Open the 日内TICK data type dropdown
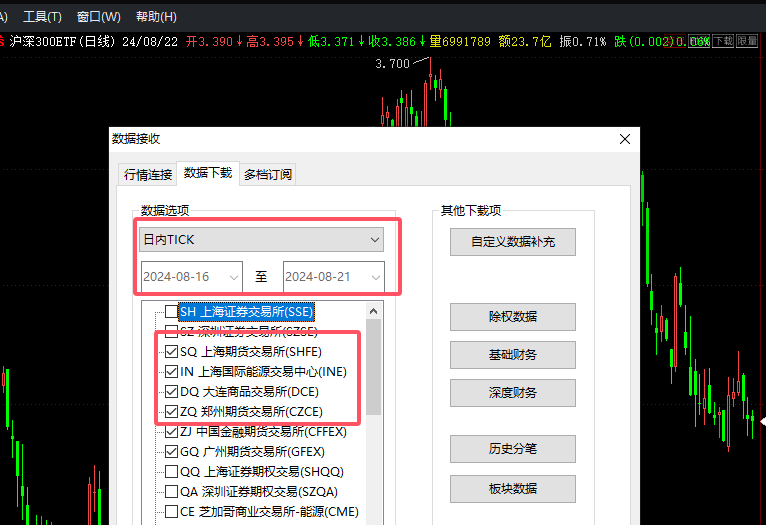The image size is (766, 525). (261, 240)
